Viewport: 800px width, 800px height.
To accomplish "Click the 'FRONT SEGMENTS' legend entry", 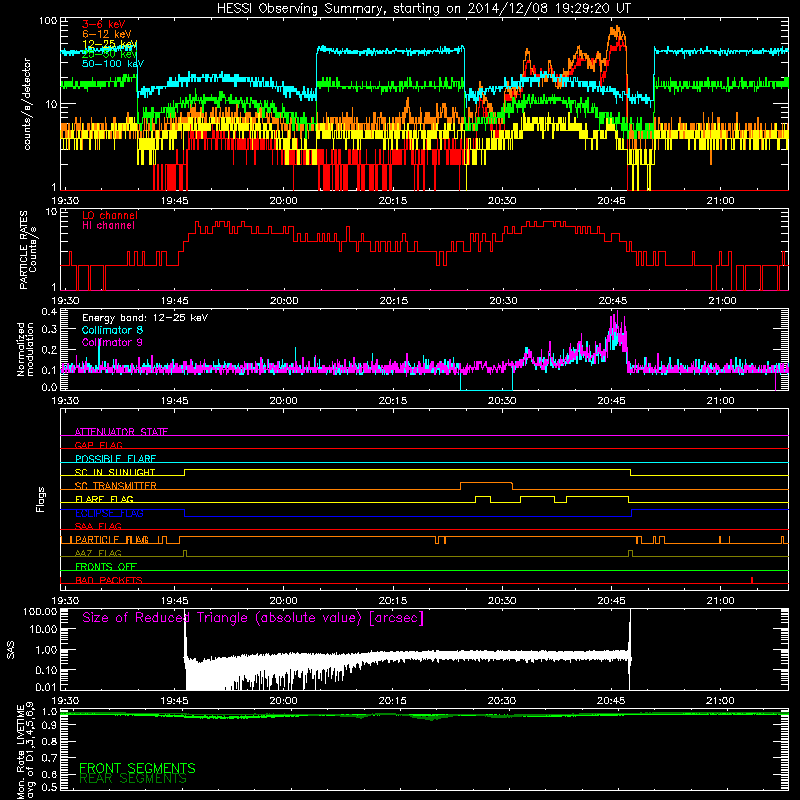I will pyautogui.click(x=137, y=768).
